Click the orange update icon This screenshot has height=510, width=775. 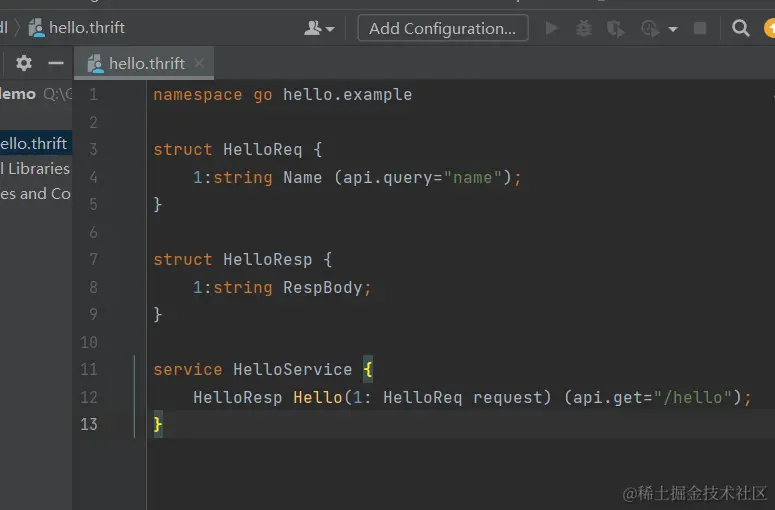point(770,28)
